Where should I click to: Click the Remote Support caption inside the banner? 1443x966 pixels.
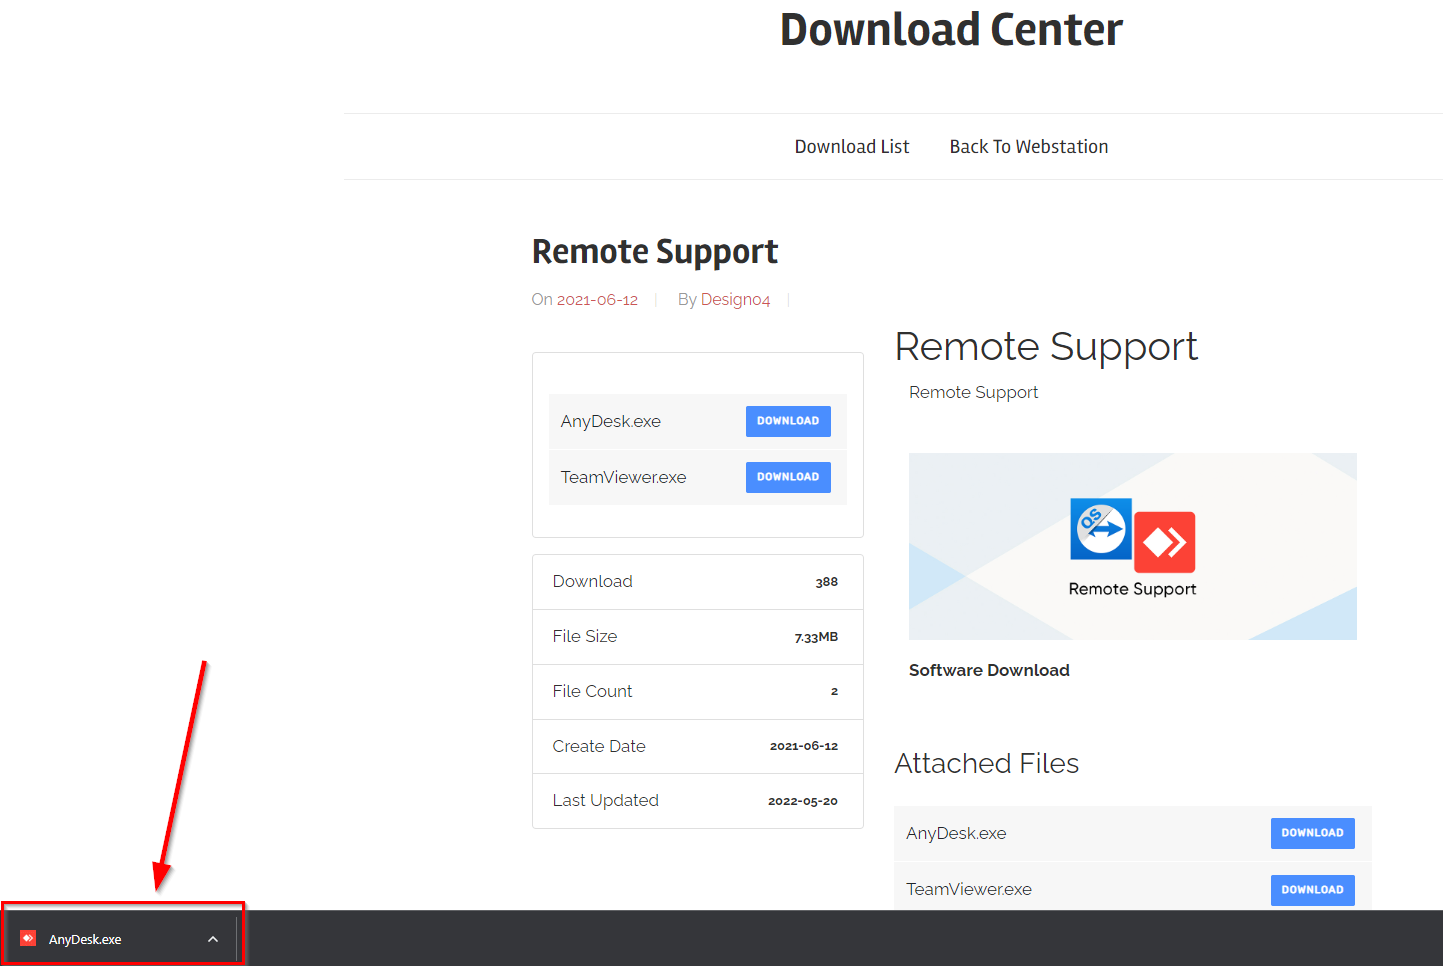click(1132, 589)
